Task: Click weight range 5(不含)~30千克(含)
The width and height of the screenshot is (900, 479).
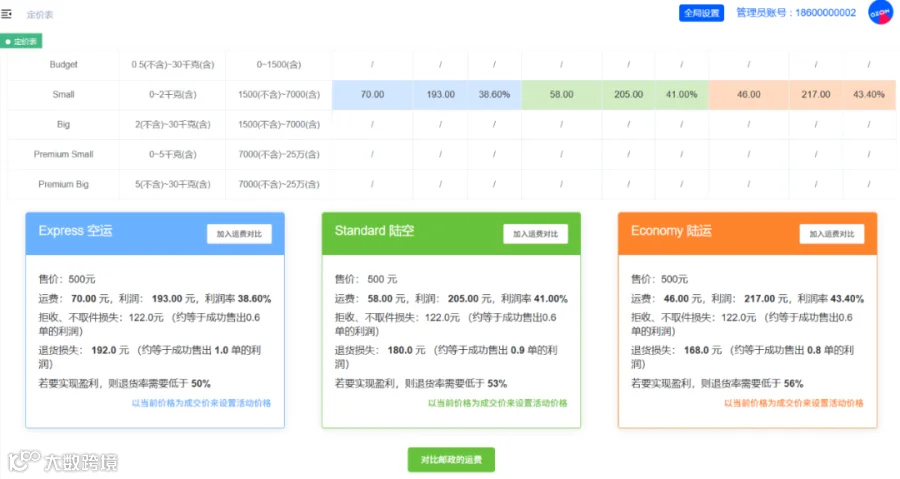Action: pos(173,184)
